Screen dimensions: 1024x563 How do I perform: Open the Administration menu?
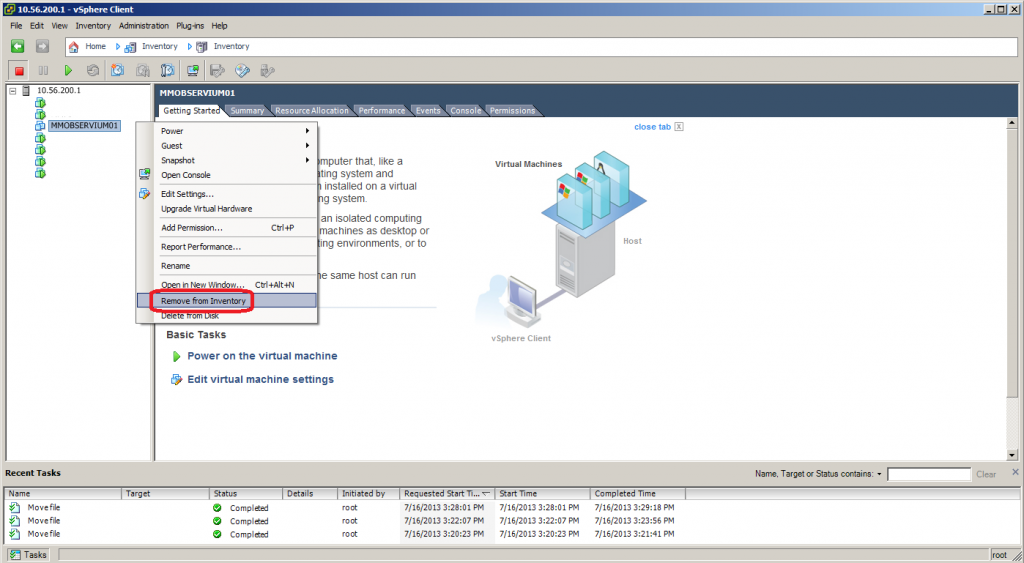(x=144, y=25)
